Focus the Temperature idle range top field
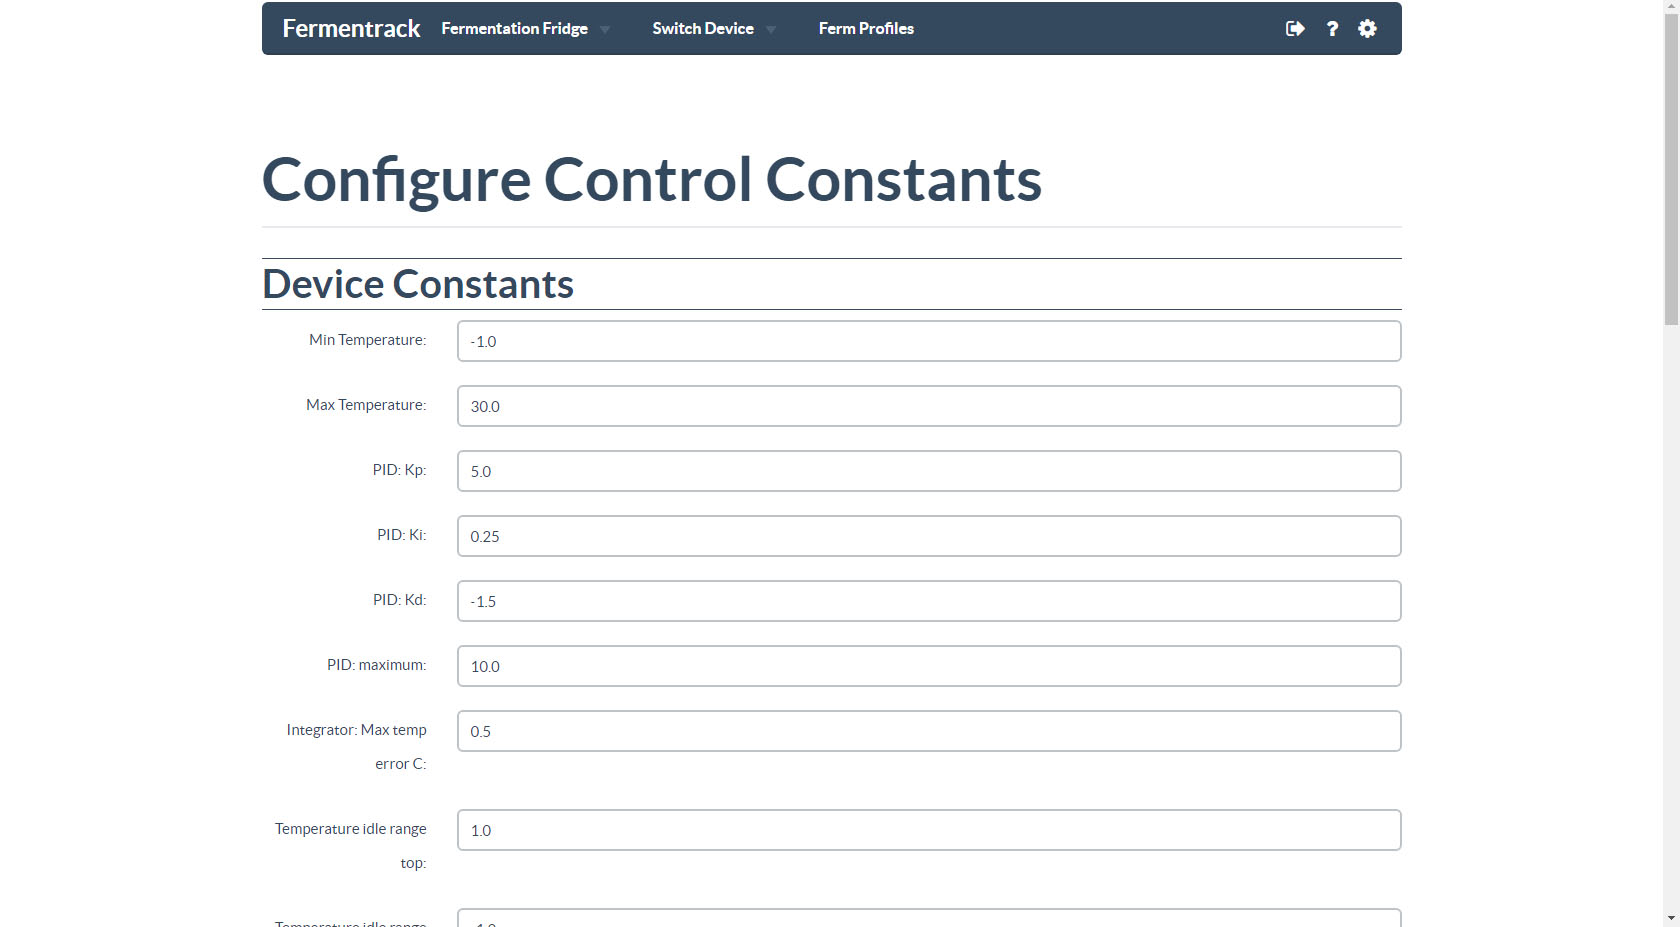The width and height of the screenshot is (1680, 927). (x=929, y=830)
